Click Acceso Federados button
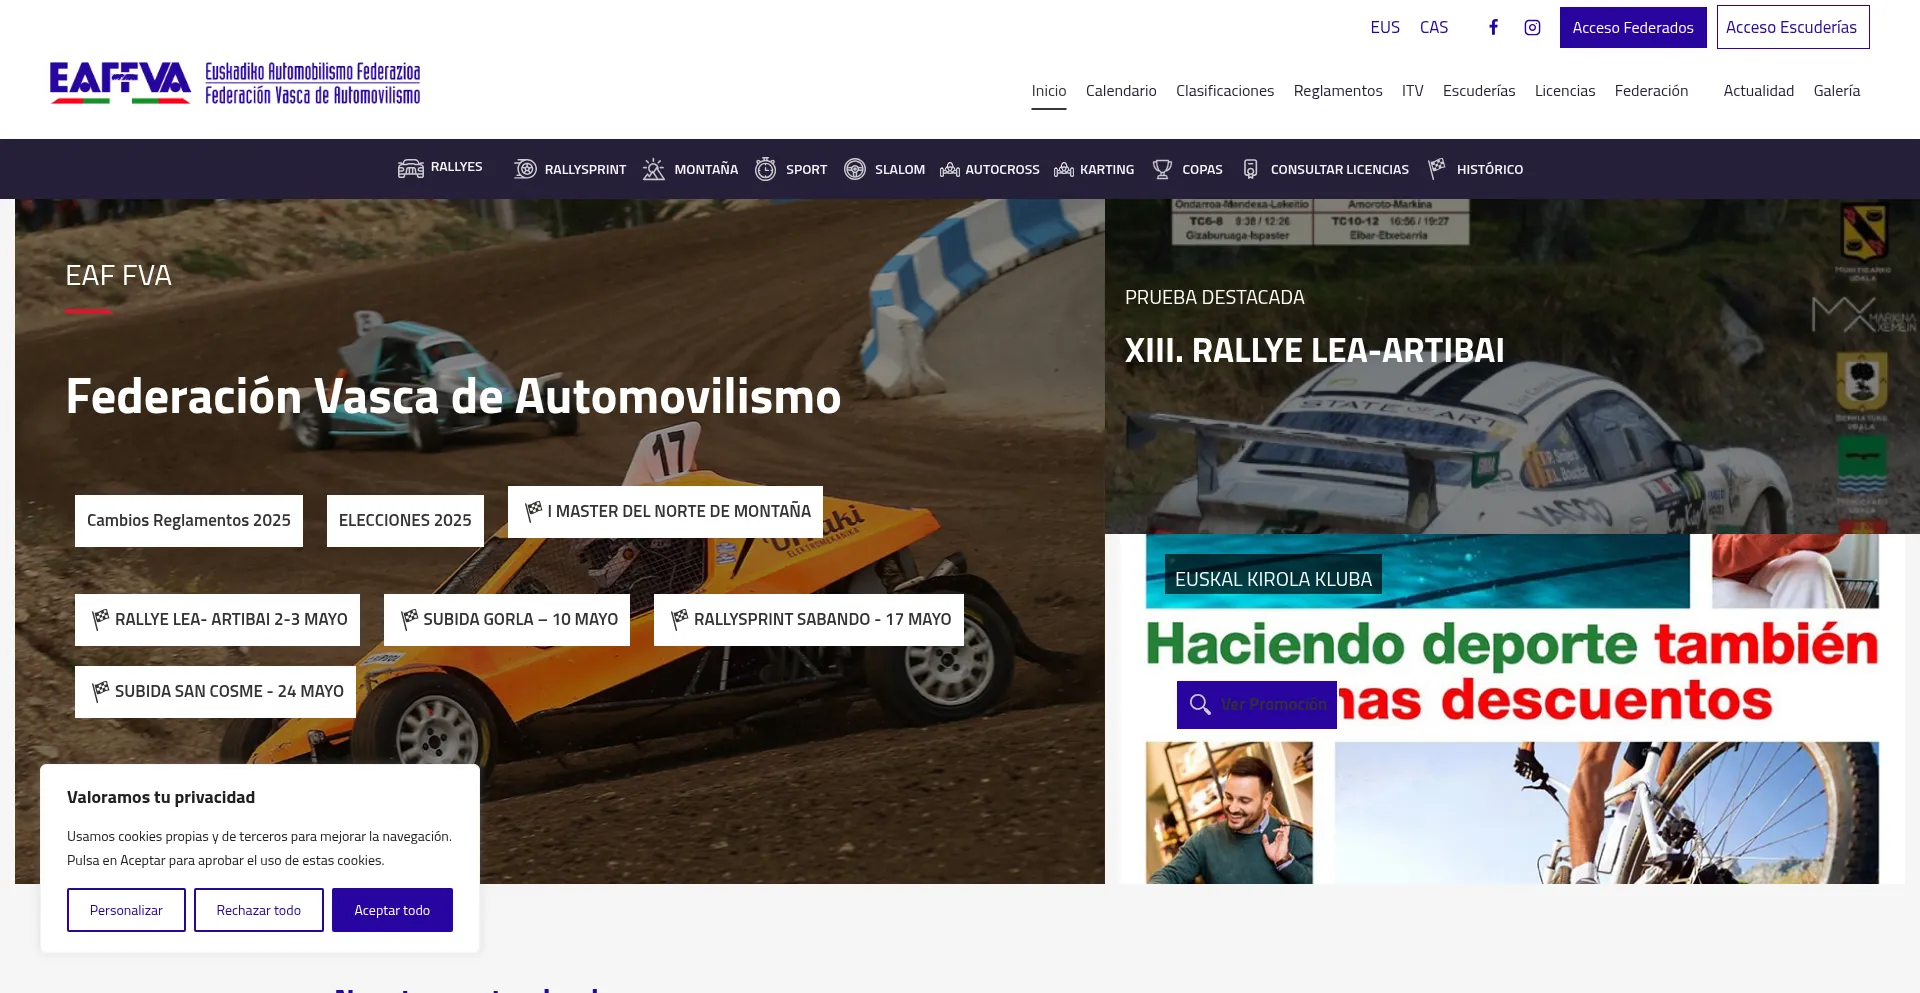The width and height of the screenshot is (1920, 993). (1633, 27)
